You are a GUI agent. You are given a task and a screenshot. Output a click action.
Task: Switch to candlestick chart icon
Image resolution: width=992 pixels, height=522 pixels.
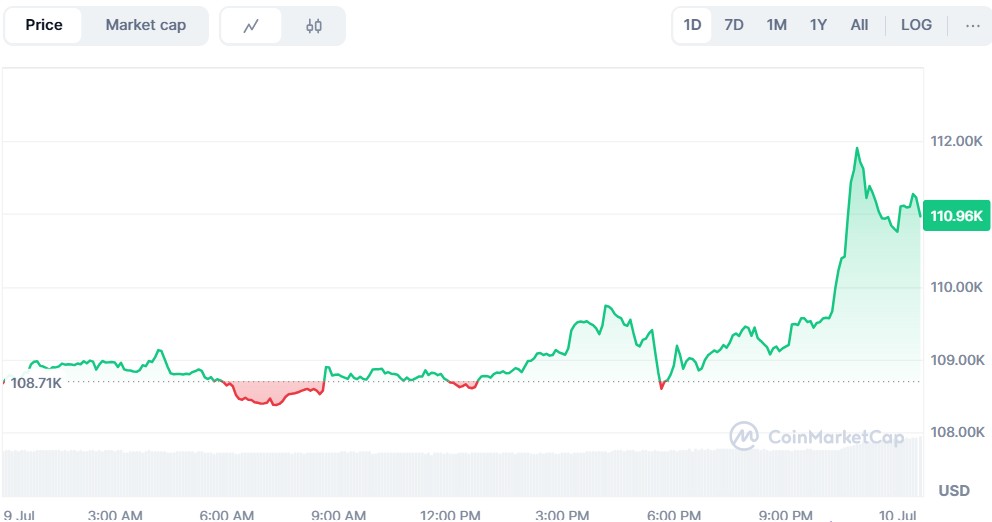tap(313, 26)
